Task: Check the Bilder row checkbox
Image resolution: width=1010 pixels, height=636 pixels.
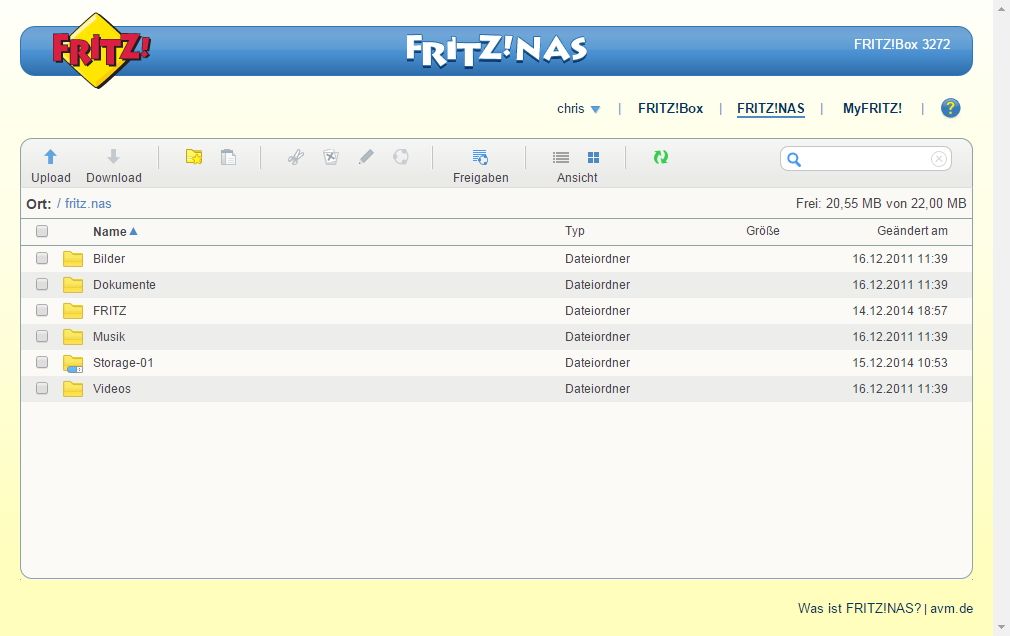Action: [42, 258]
